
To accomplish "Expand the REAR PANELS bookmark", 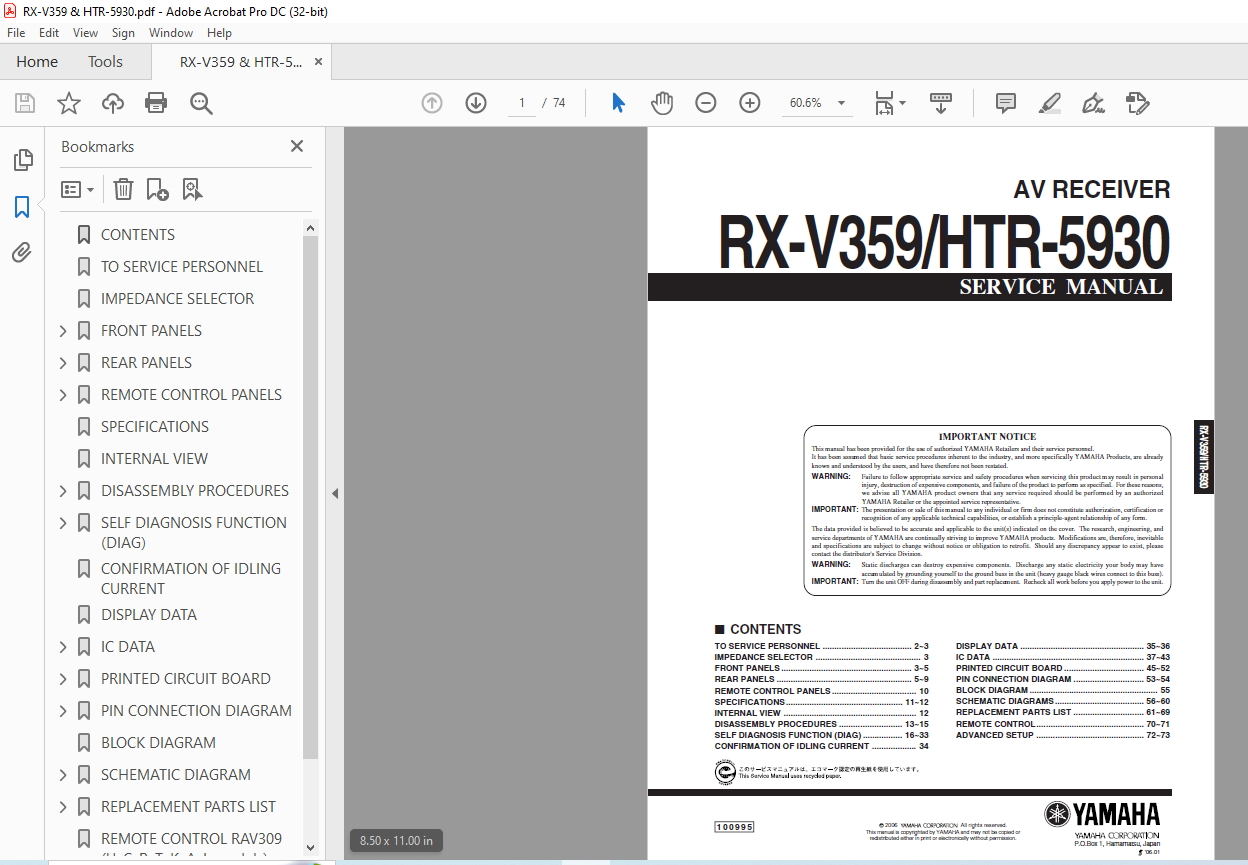I will click(63, 363).
